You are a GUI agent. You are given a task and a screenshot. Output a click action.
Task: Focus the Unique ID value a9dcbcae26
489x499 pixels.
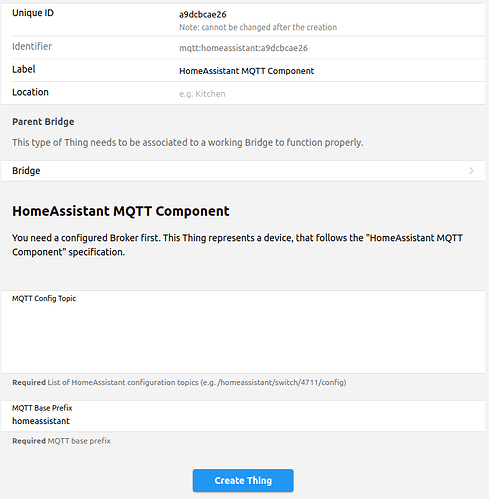coord(203,15)
